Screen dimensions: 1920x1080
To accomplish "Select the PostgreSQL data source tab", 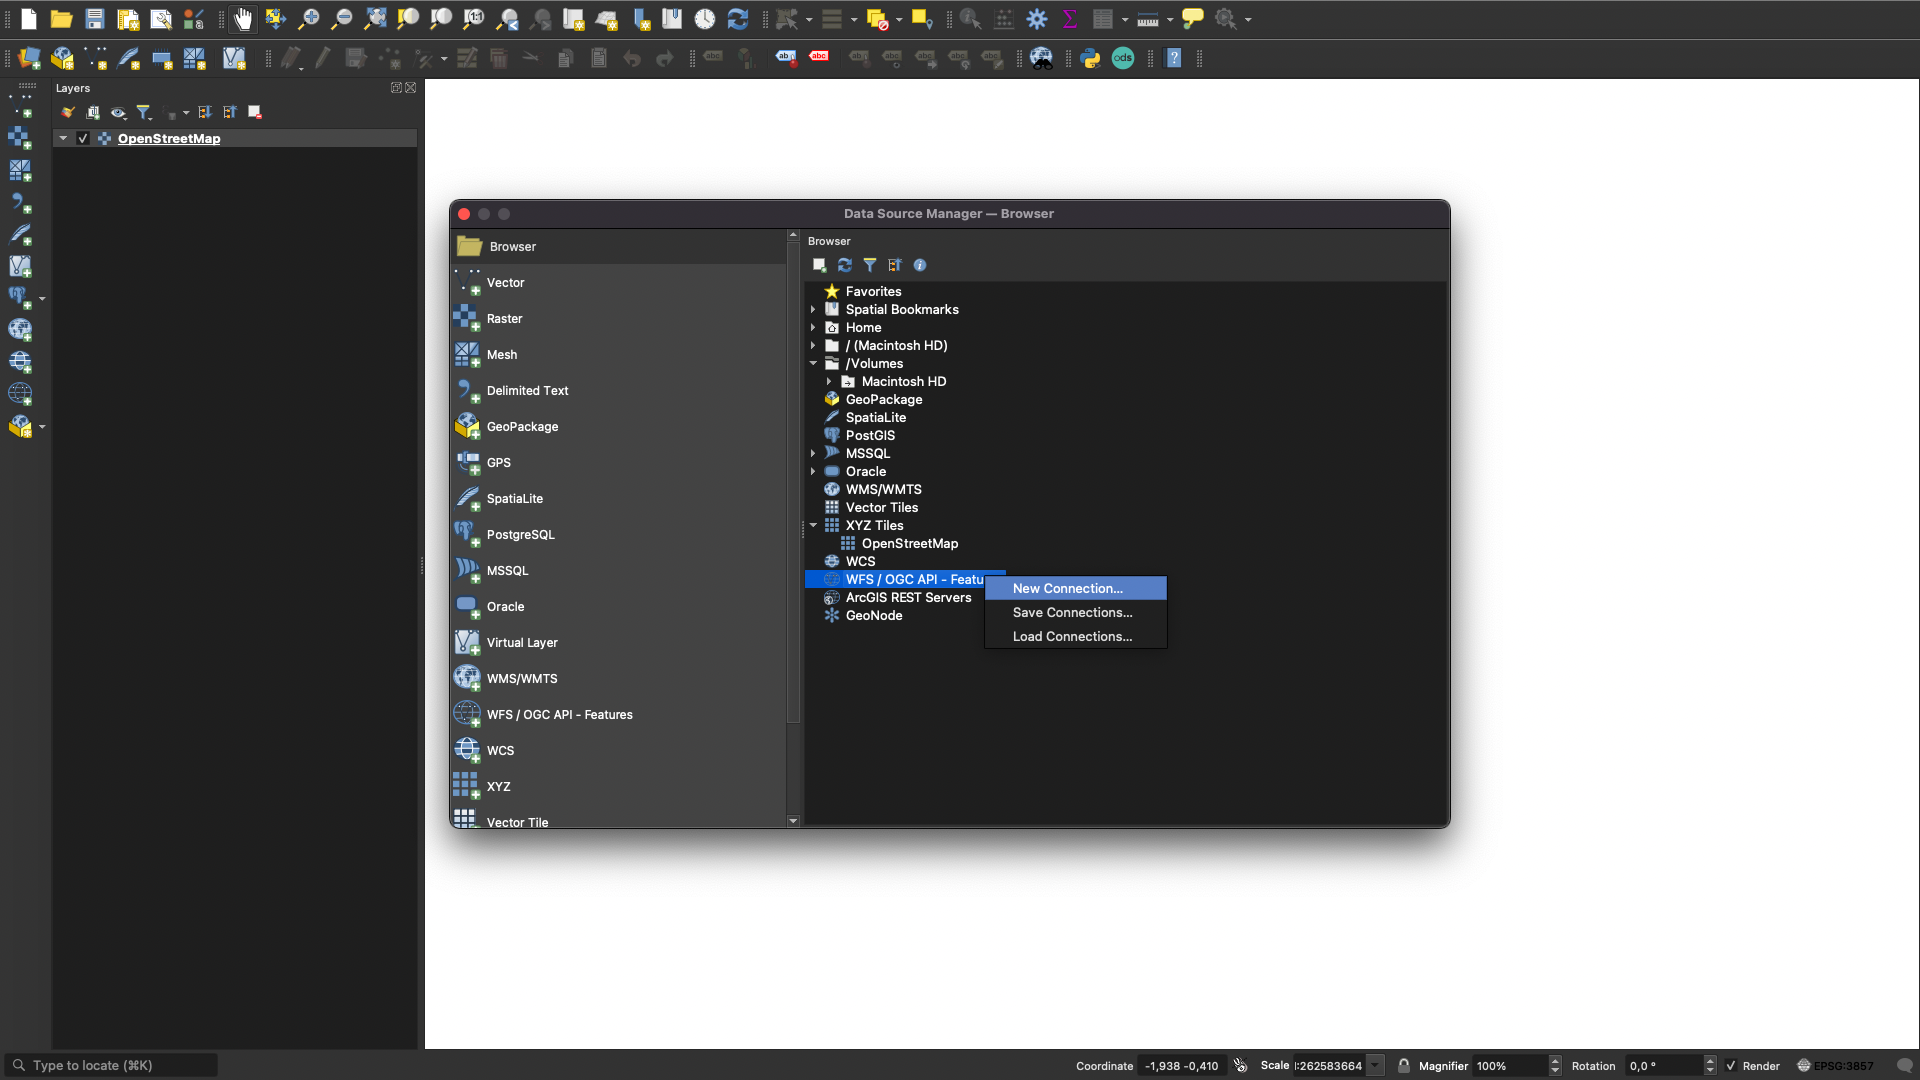I will [520, 535].
